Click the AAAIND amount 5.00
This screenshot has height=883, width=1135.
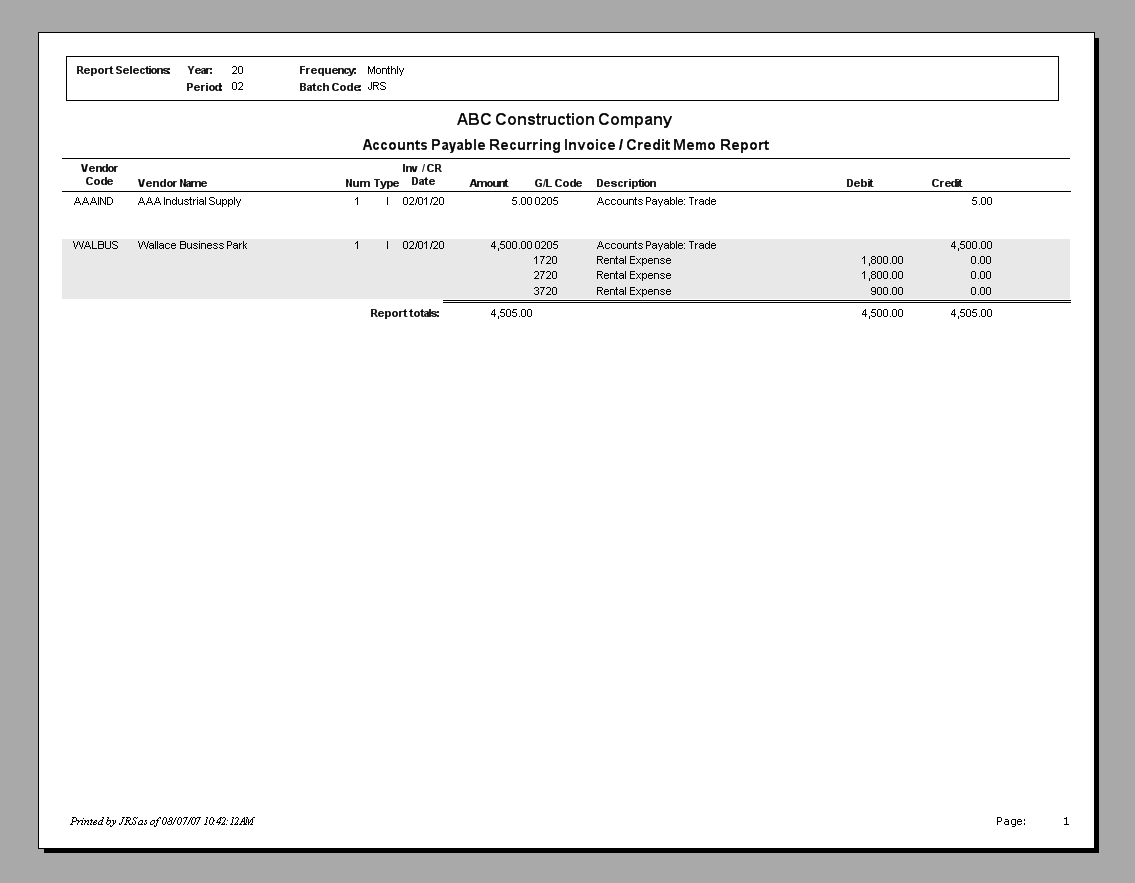click(x=521, y=201)
